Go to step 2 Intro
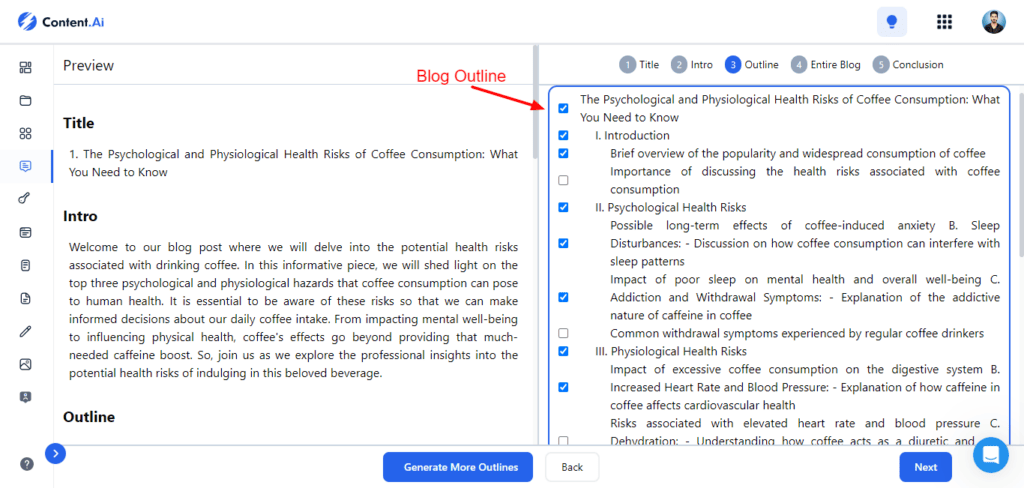 [x=692, y=65]
